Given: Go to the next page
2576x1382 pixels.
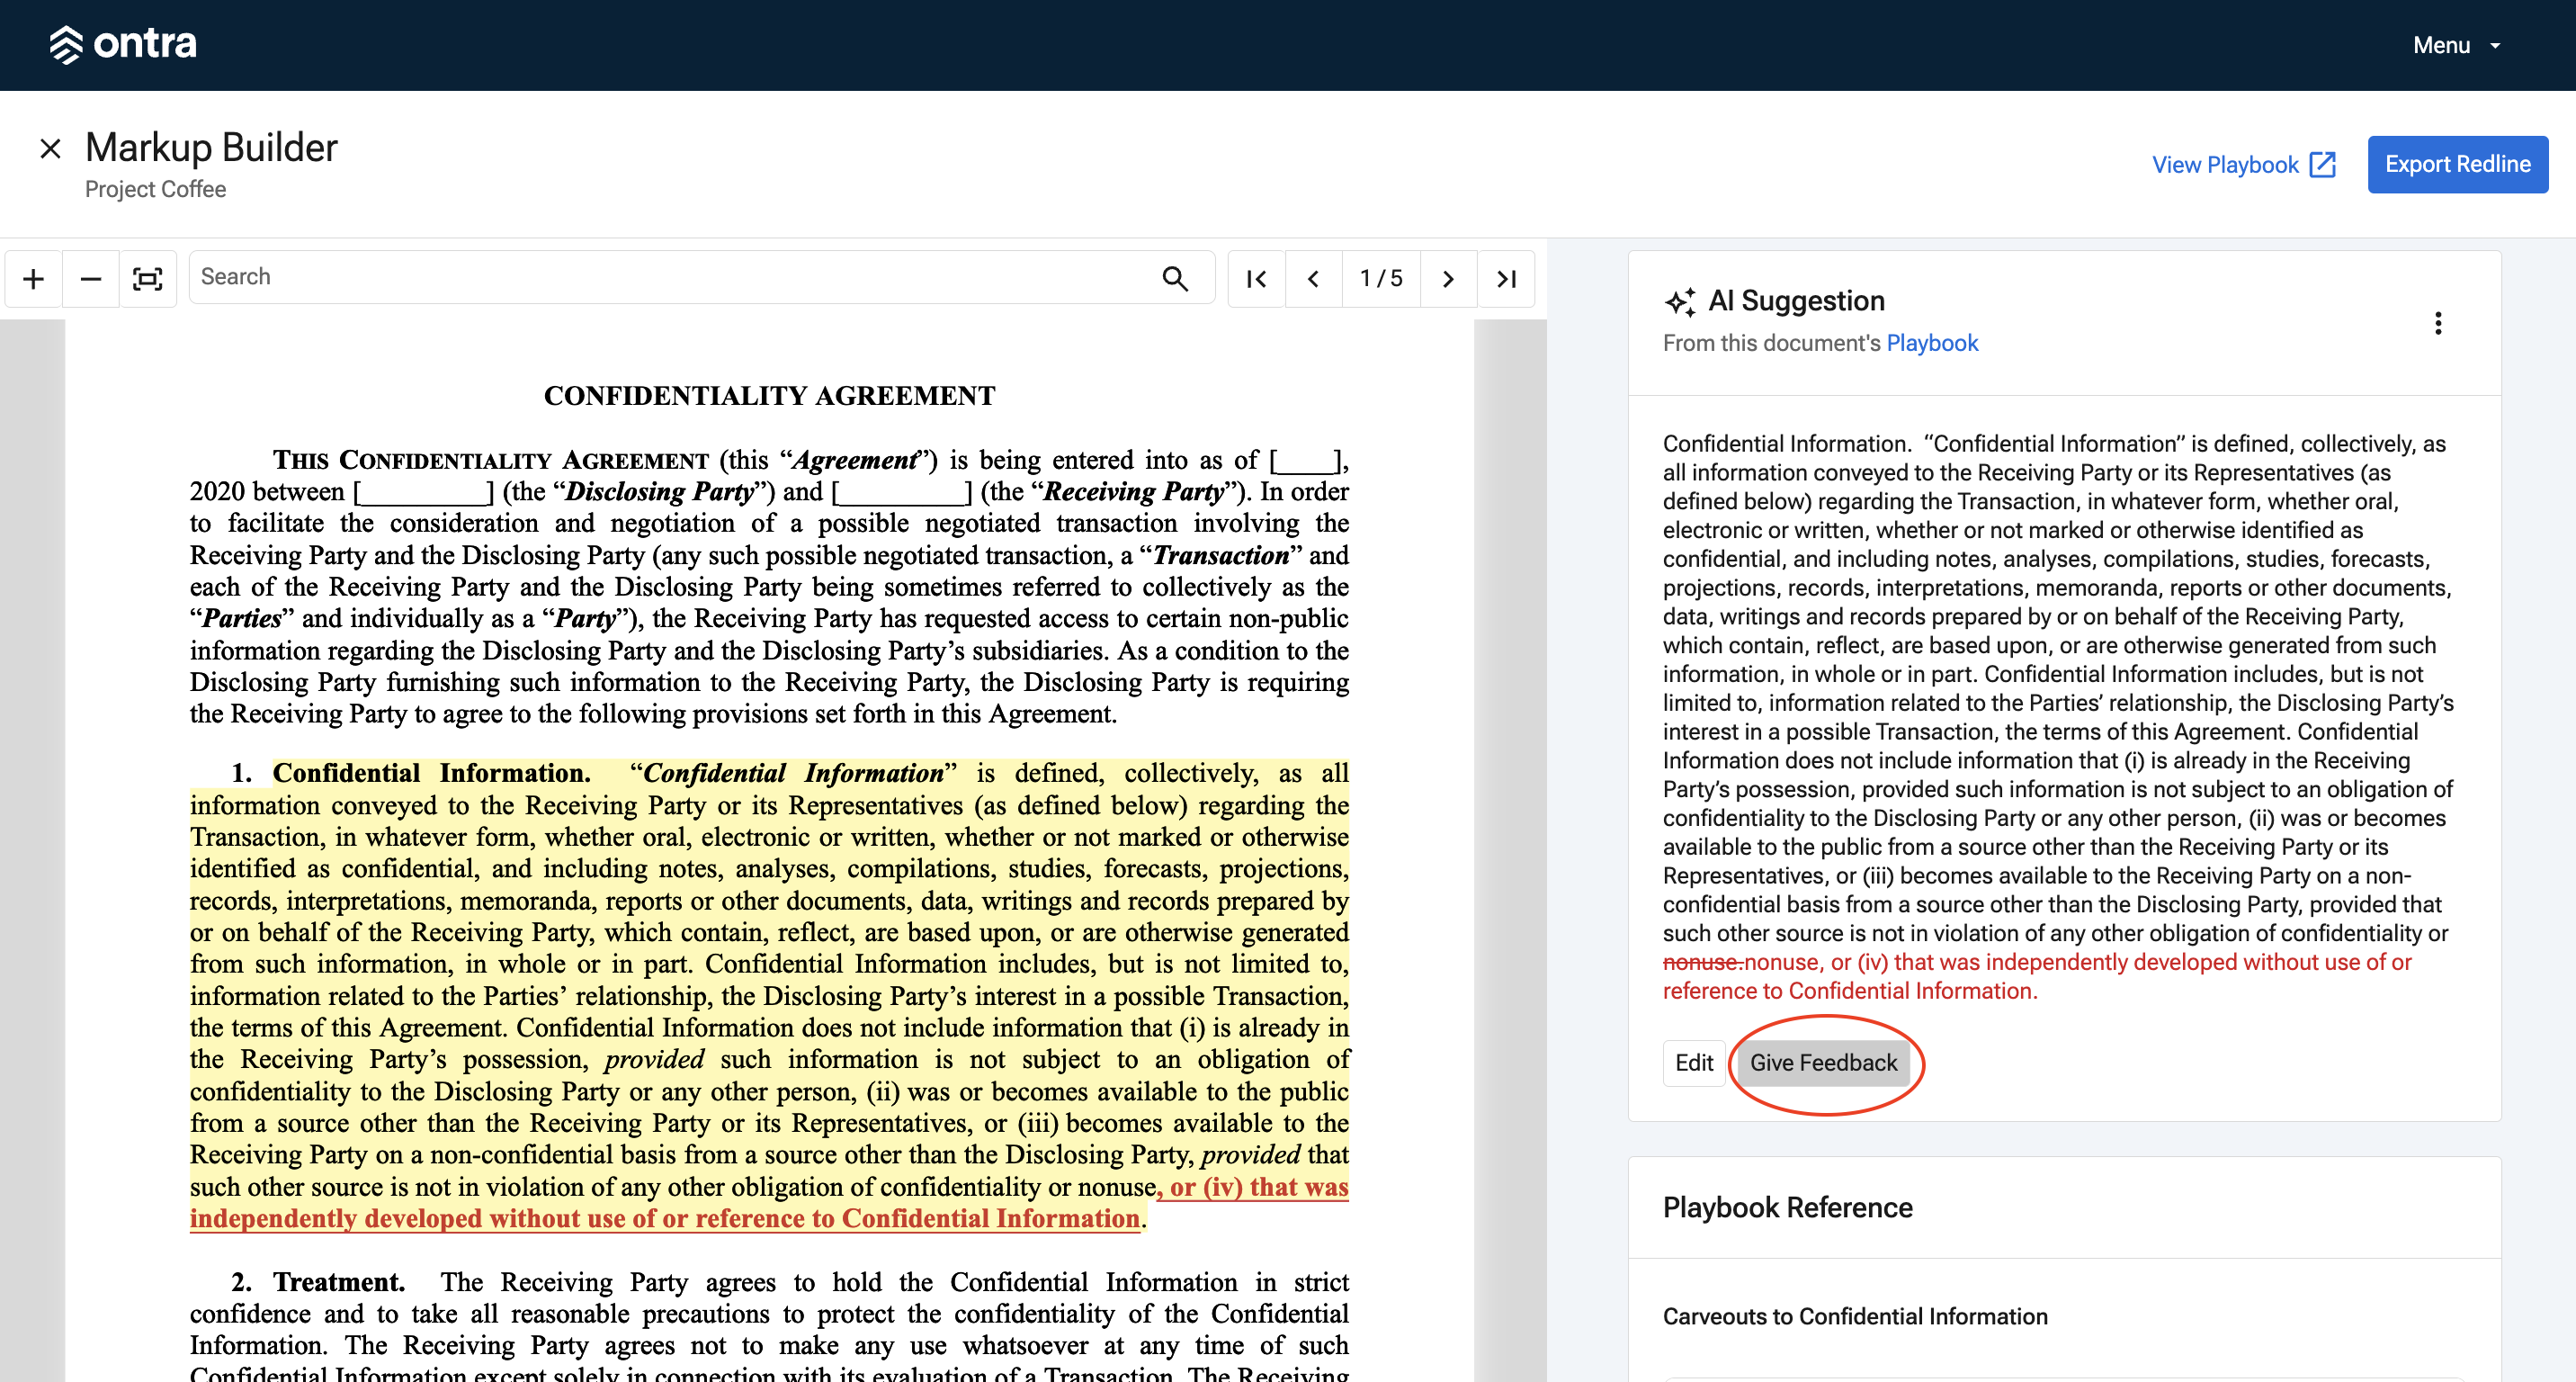Looking at the screenshot, I should pos(1447,278).
